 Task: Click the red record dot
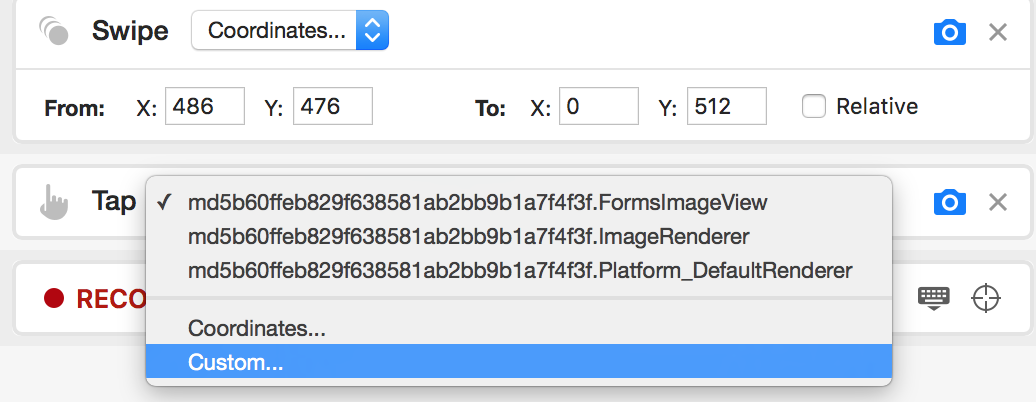[x=54, y=298]
